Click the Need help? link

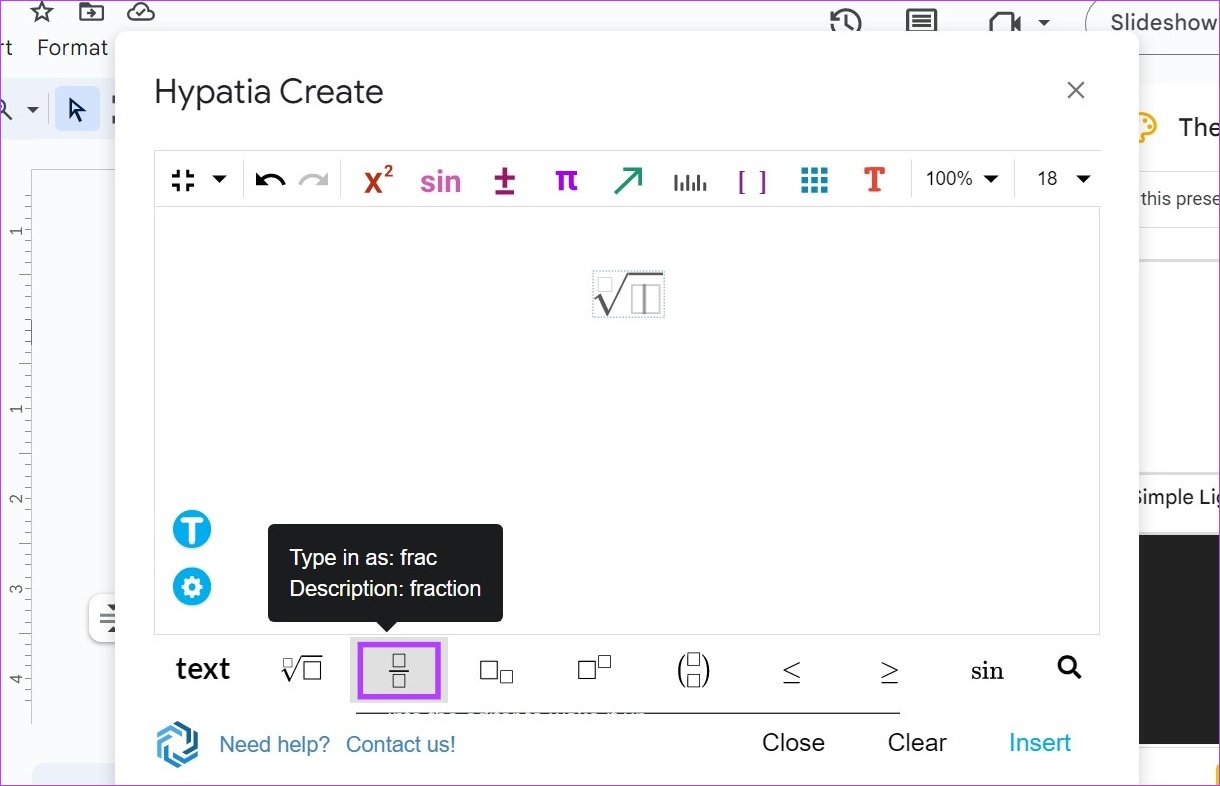tap(274, 744)
